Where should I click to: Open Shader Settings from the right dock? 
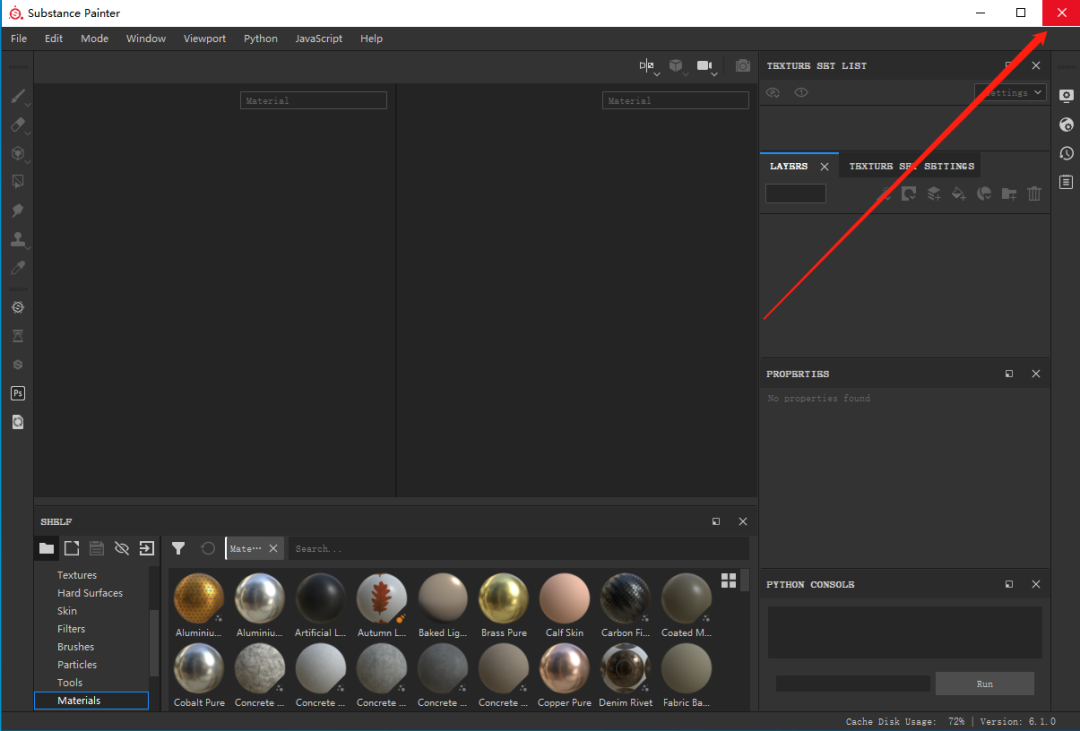point(1066,125)
